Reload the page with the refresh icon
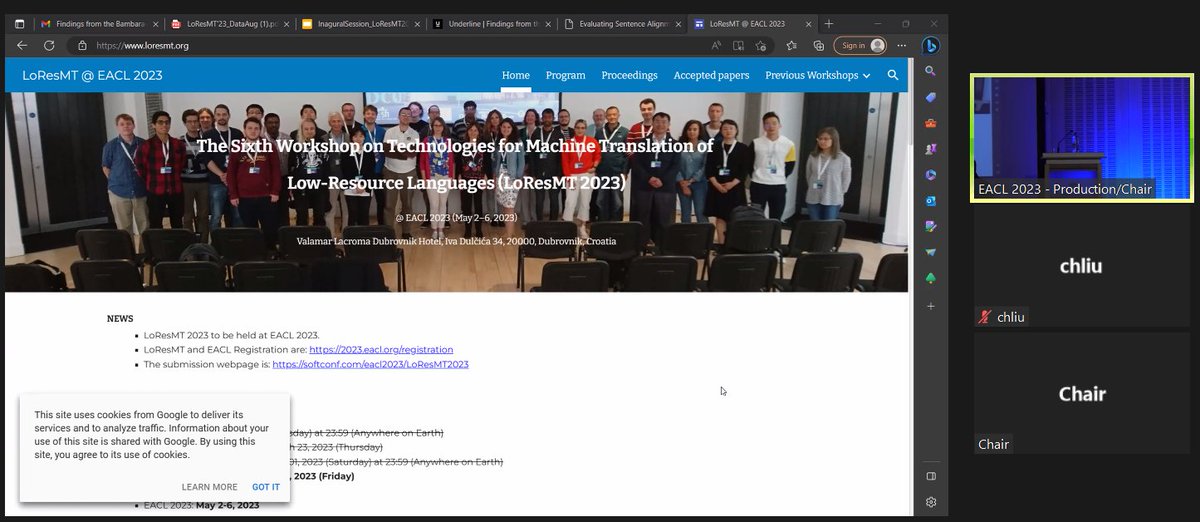Viewport: 1200px width, 522px height. coord(49,45)
